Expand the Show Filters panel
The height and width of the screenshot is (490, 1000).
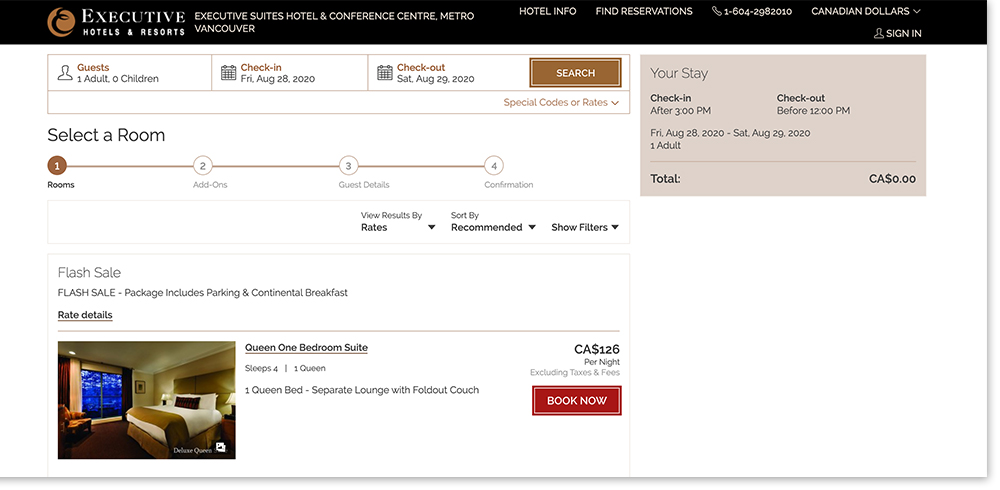[585, 227]
